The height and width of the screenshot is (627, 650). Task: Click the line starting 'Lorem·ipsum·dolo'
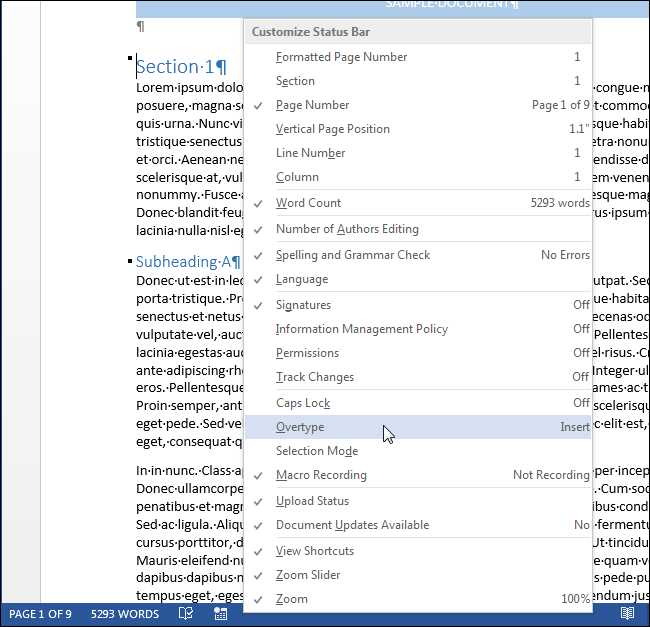(189, 88)
